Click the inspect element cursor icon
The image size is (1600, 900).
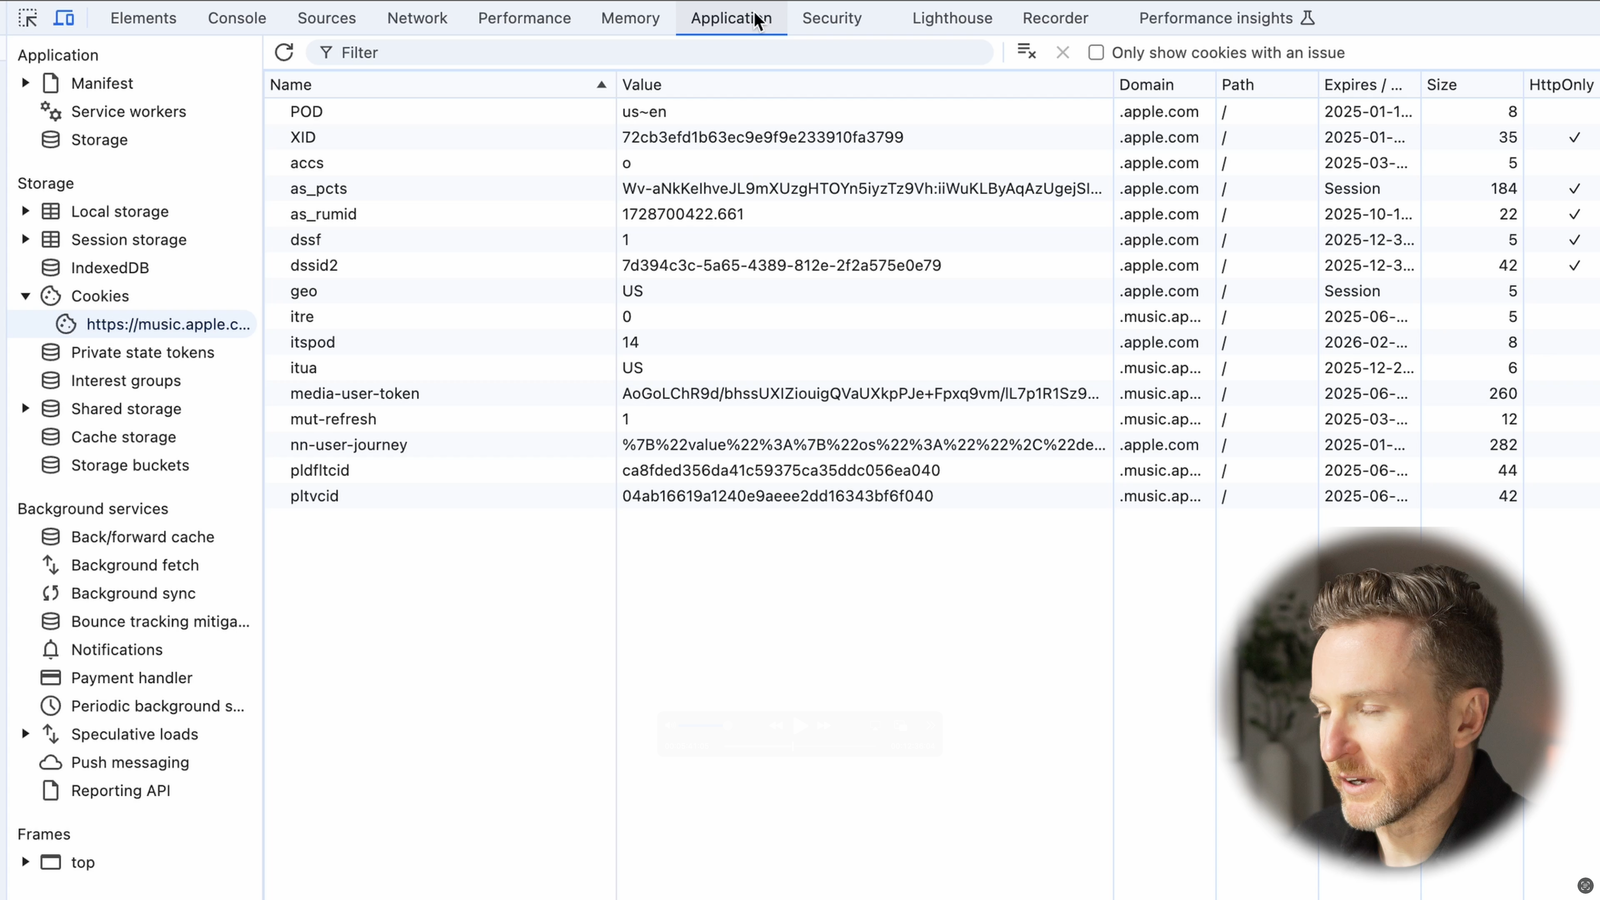coord(27,17)
